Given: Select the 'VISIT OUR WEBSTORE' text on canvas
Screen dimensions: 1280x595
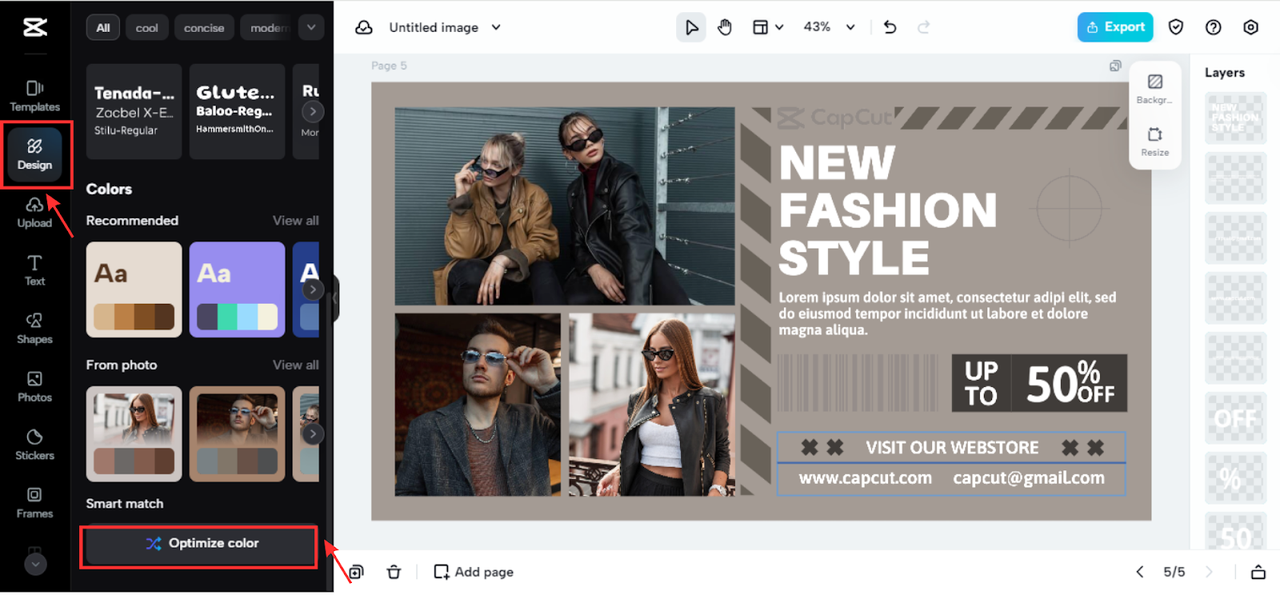Looking at the screenshot, I should [952, 447].
